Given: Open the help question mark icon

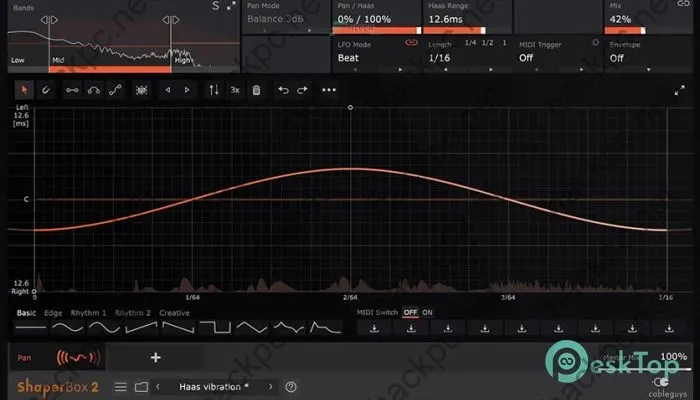Looking at the screenshot, I should (x=291, y=387).
